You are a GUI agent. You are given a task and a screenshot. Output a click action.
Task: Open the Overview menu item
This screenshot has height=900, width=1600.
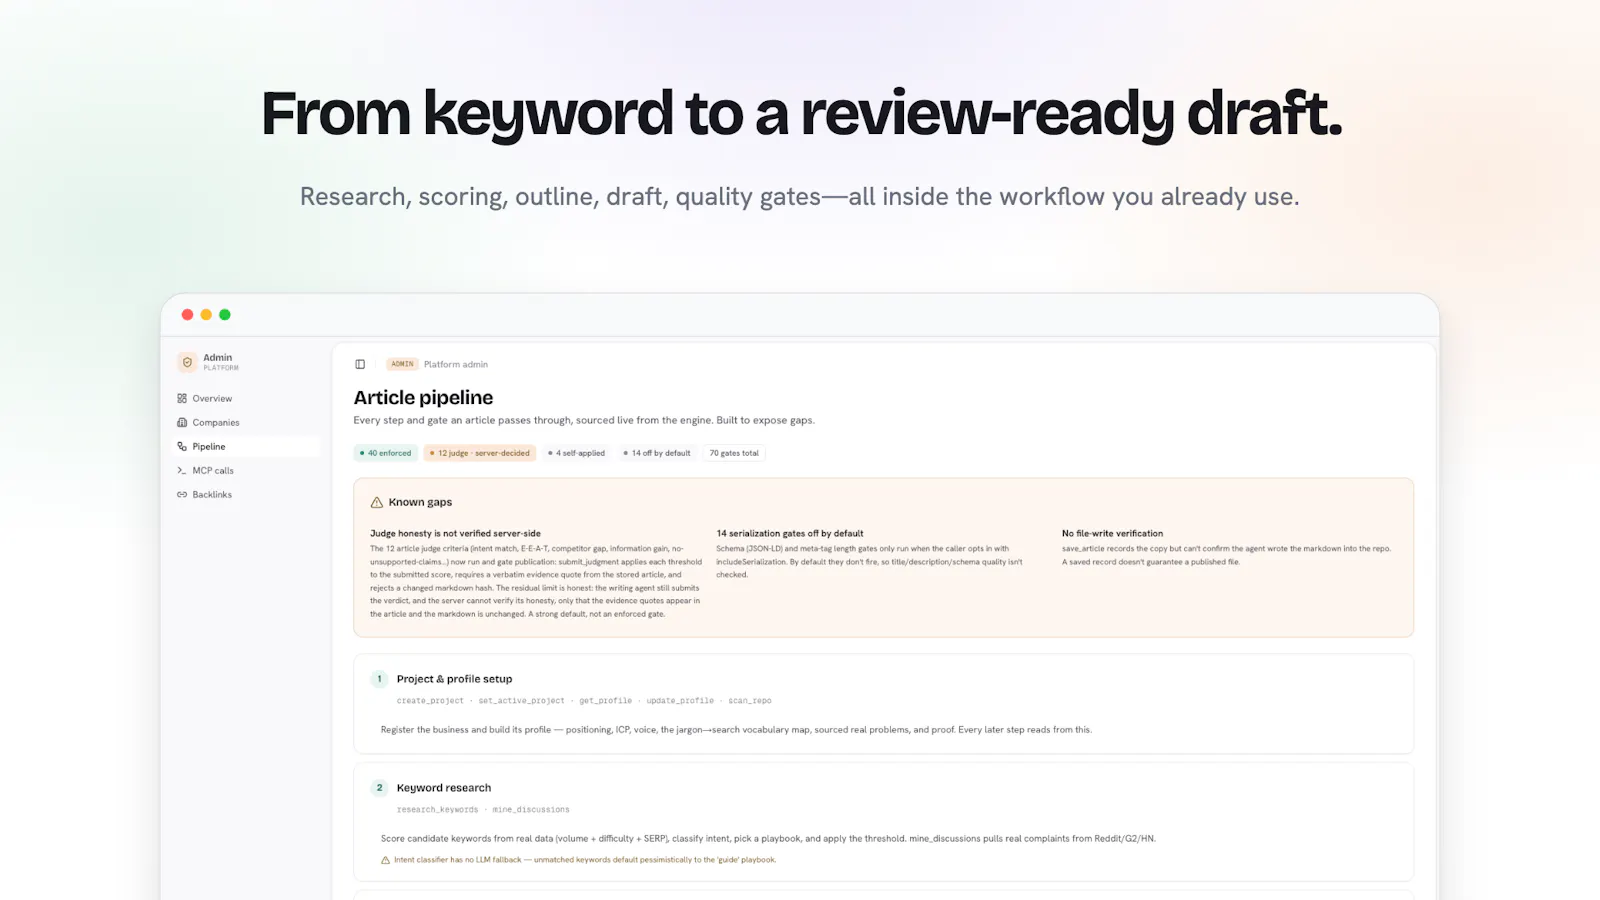247,398
